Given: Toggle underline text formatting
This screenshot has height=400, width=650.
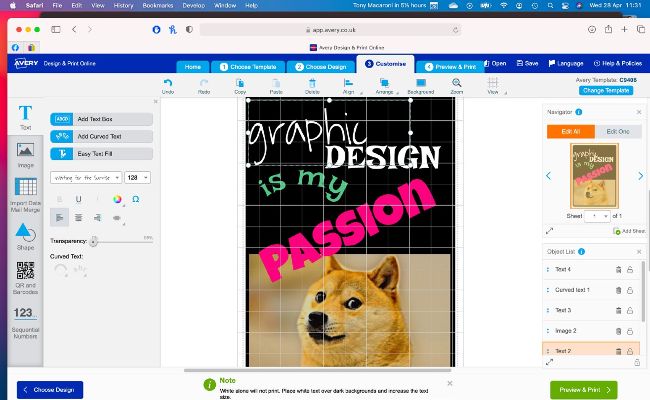Looking at the screenshot, I should pyautogui.click(x=79, y=199).
